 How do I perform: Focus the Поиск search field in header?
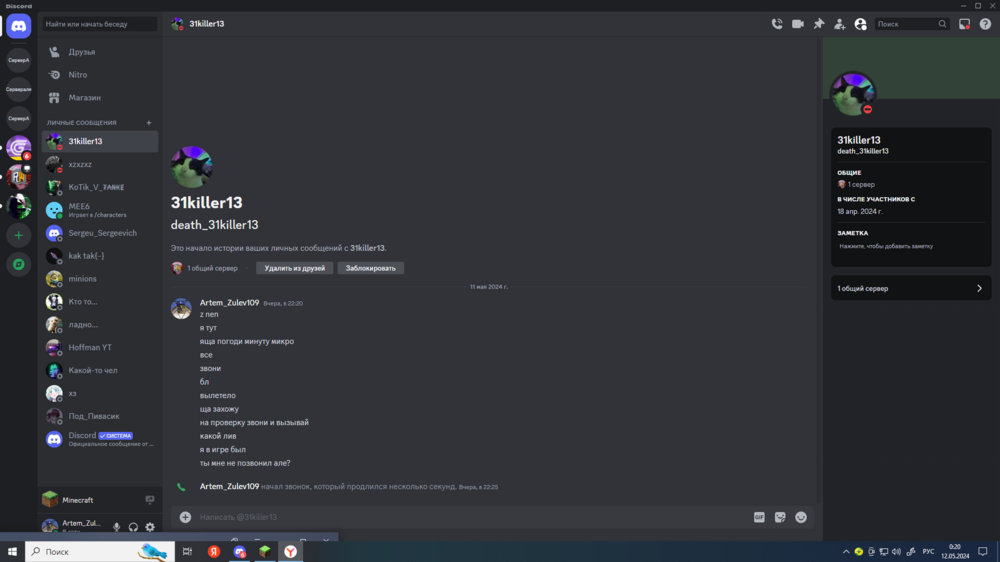pyautogui.click(x=911, y=24)
